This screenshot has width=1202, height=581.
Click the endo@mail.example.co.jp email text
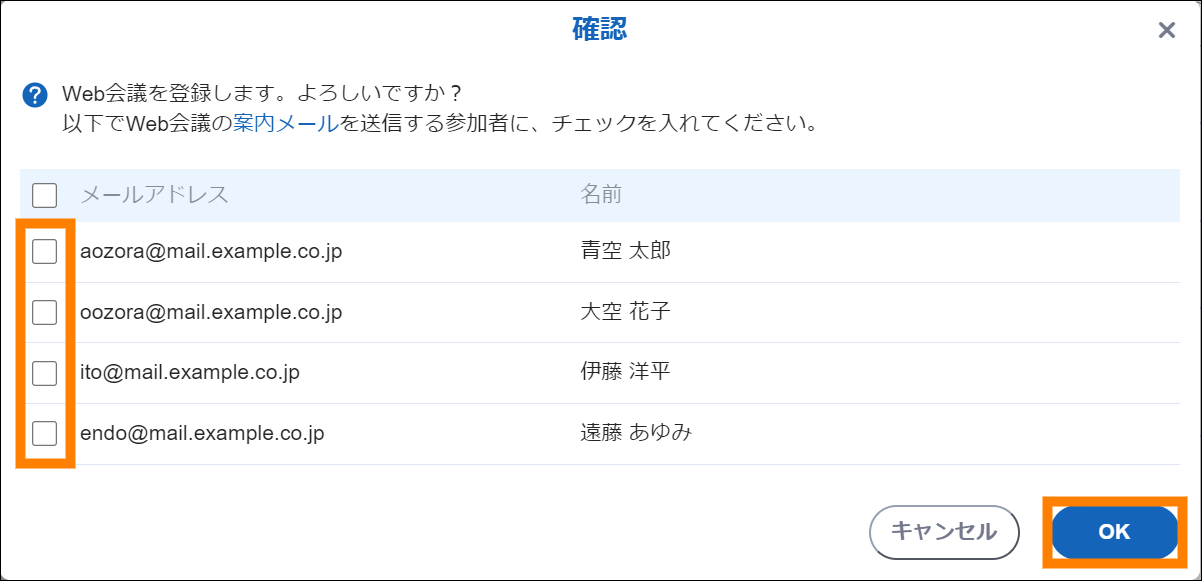point(202,433)
